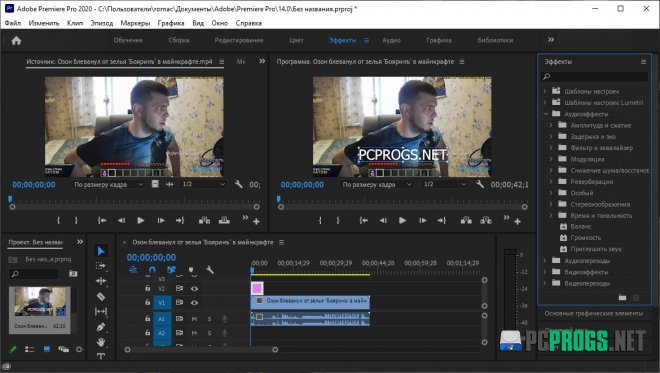Show more workspaces overflow arrows

pyautogui.click(x=551, y=40)
